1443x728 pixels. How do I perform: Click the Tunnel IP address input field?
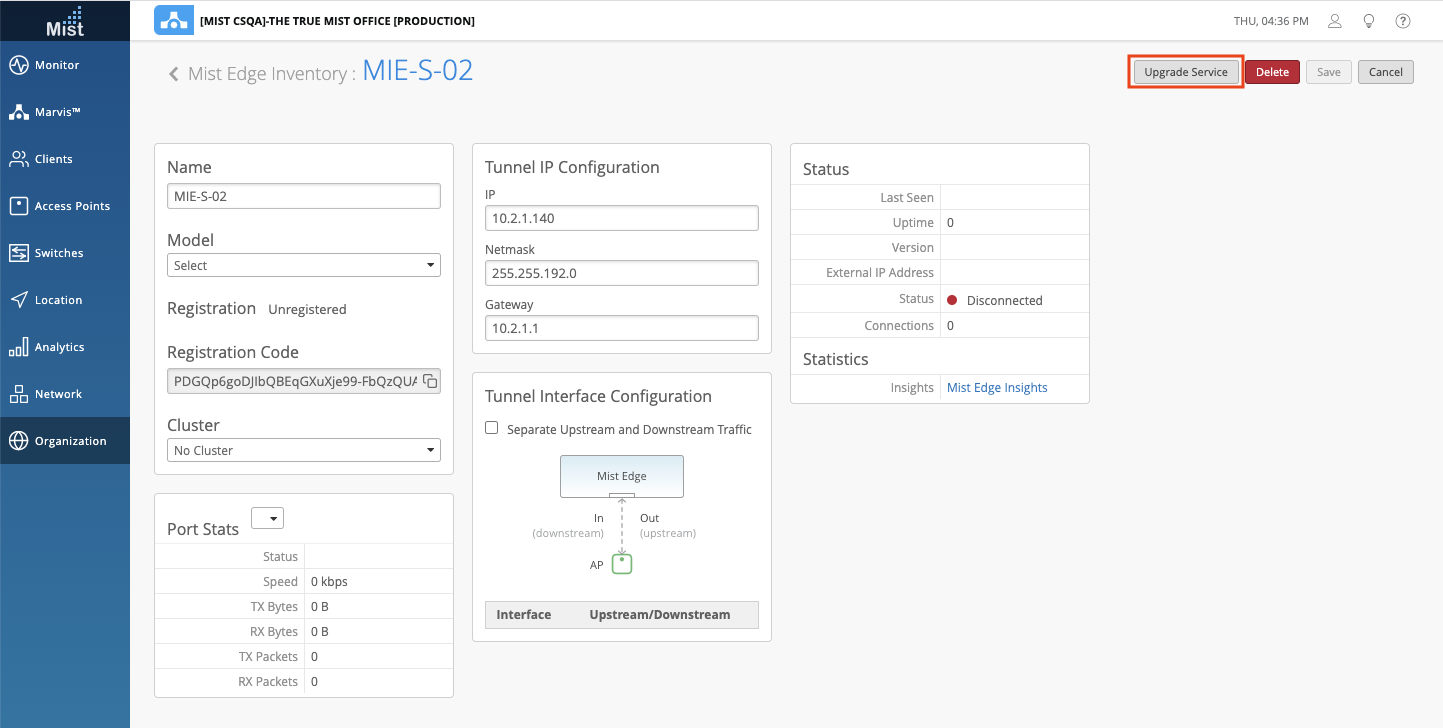[621, 218]
